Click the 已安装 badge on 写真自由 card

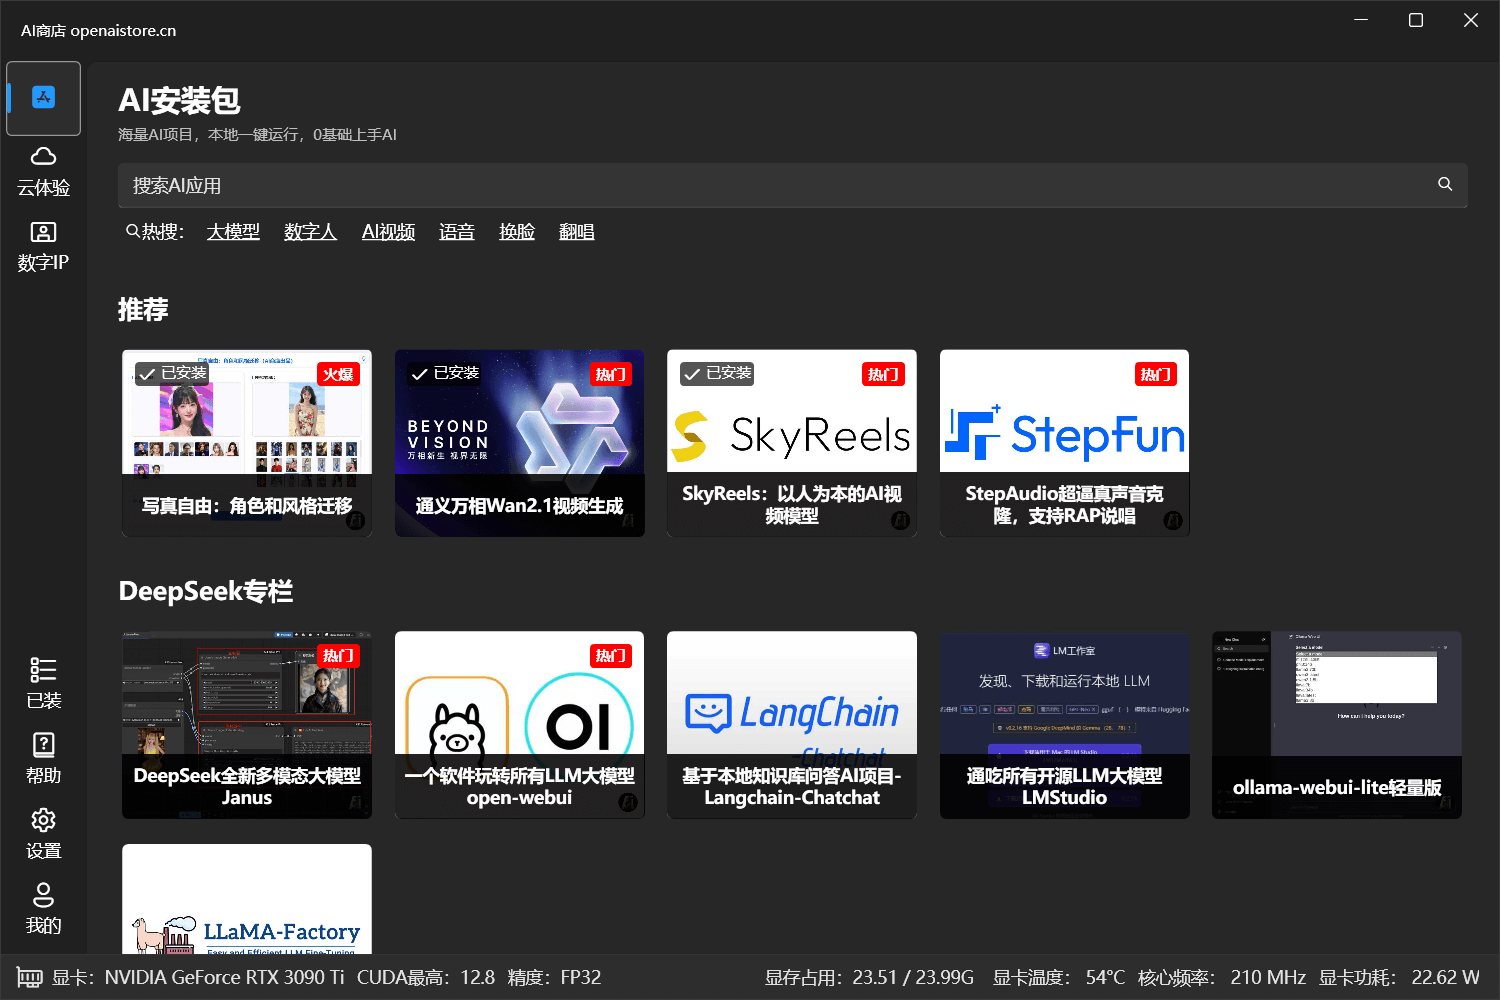coord(172,373)
